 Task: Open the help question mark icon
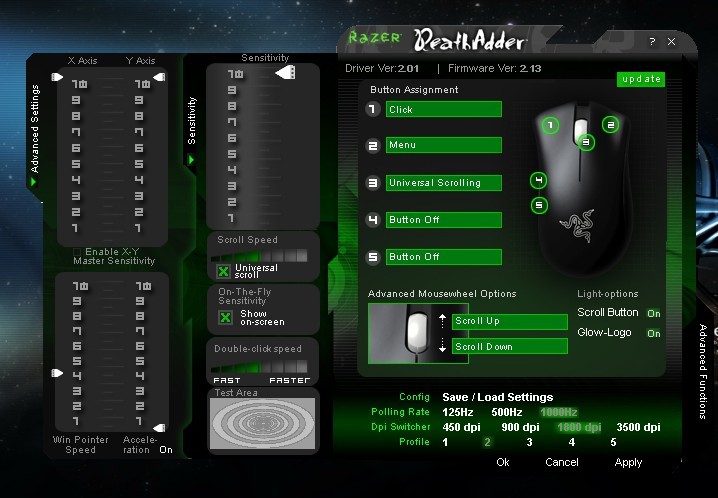pyautogui.click(x=652, y=42)
